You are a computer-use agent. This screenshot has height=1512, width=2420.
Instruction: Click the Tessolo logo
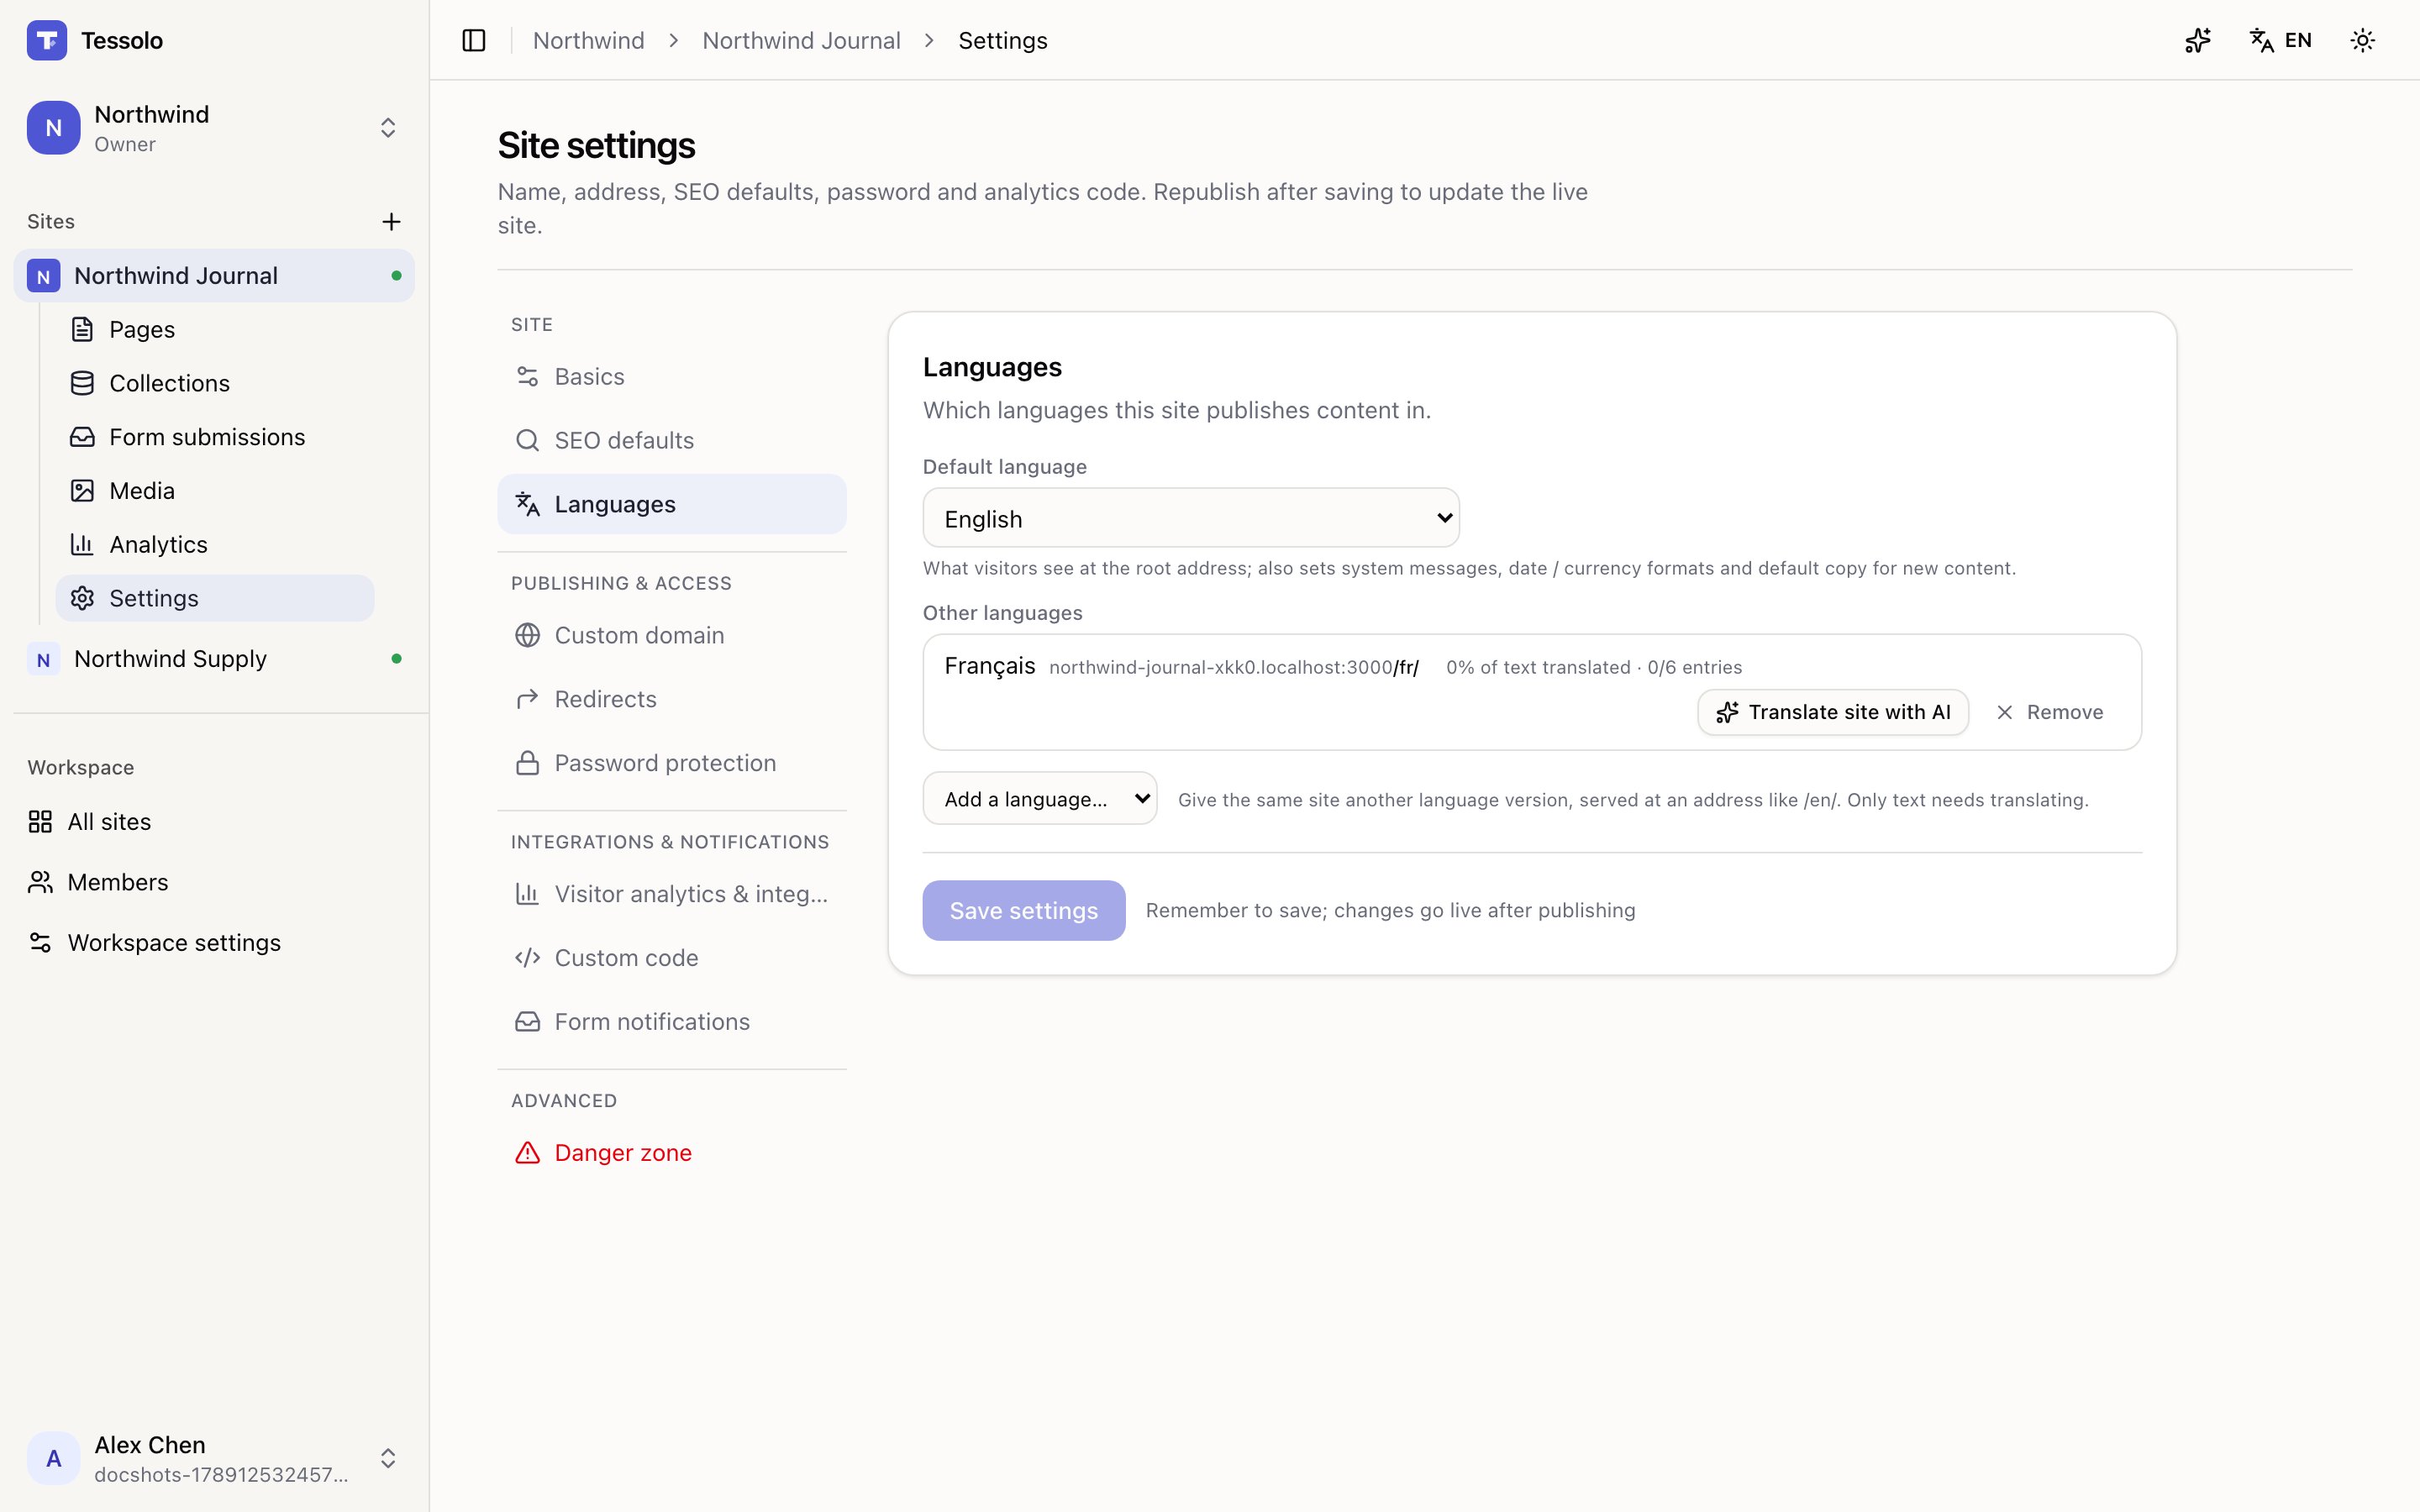click(47, 41)
